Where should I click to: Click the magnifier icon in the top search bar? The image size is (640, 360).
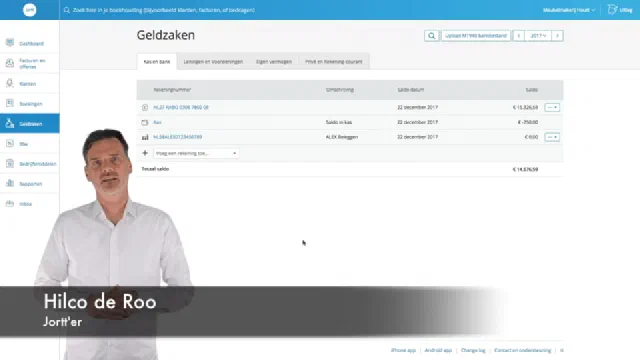point(67,10)
